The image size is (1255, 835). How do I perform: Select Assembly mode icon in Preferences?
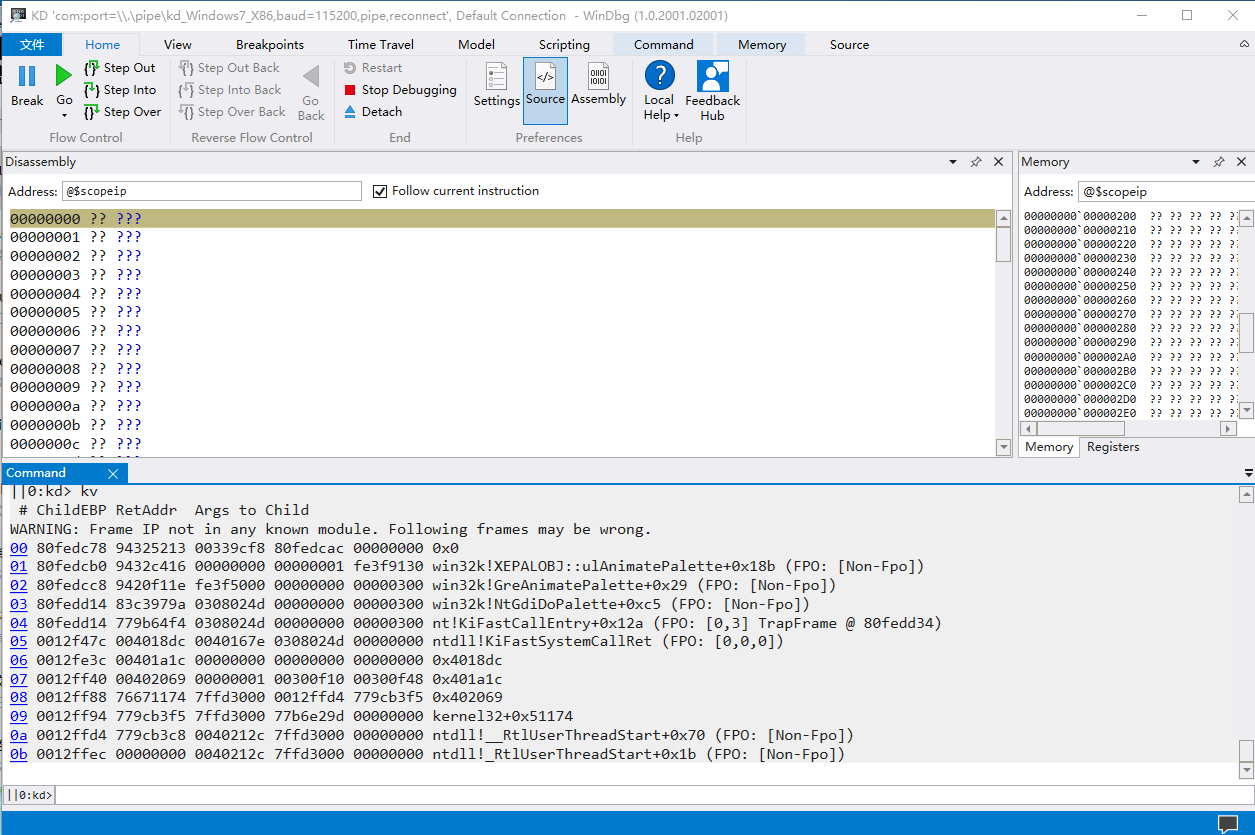click(598, 76)
